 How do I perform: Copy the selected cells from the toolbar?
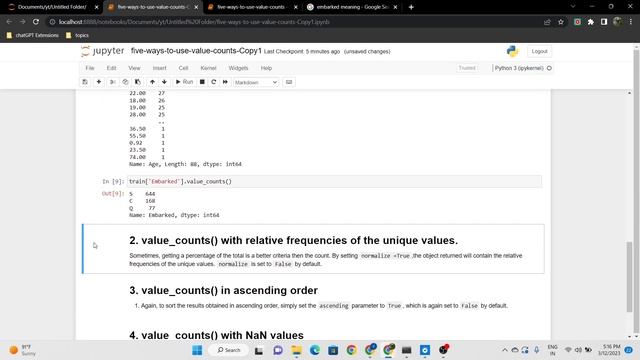point(125,82)
